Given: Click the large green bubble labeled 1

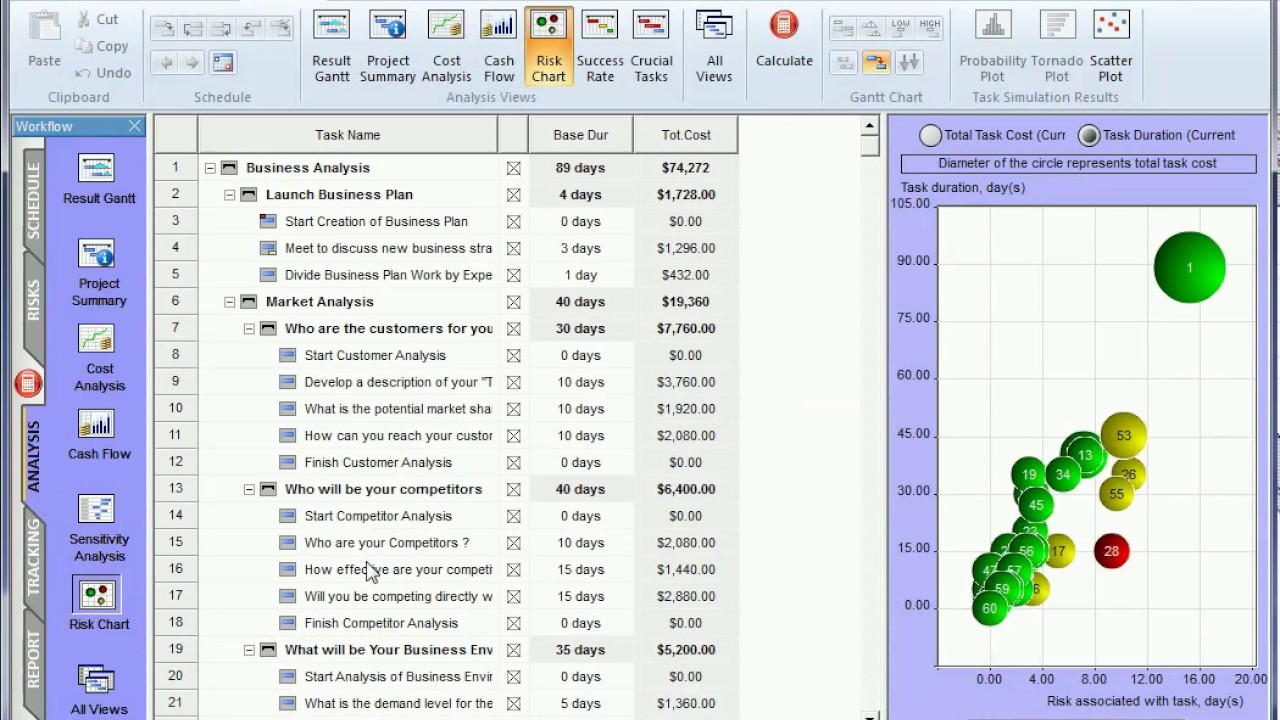Looking at the screenshot, I should pyautogui.click(x=1189, y=267).
